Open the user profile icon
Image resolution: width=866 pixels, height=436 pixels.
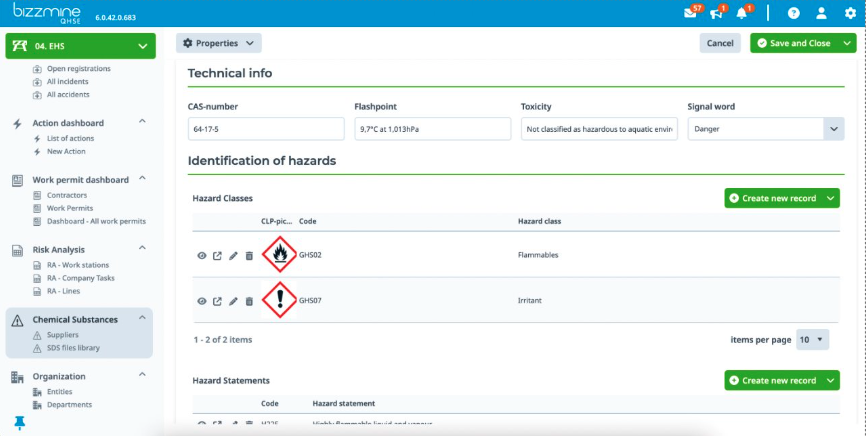(x=821, y=14)
